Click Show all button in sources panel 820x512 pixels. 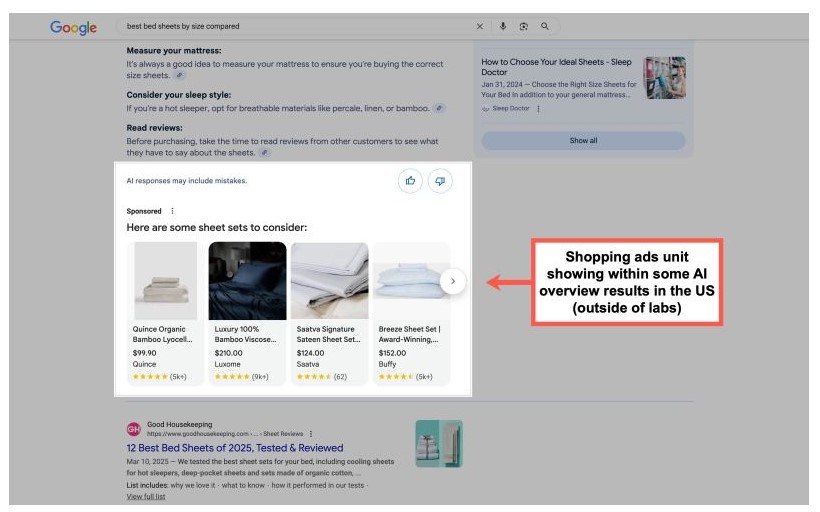pyautogui.click(x=583, y=141)
